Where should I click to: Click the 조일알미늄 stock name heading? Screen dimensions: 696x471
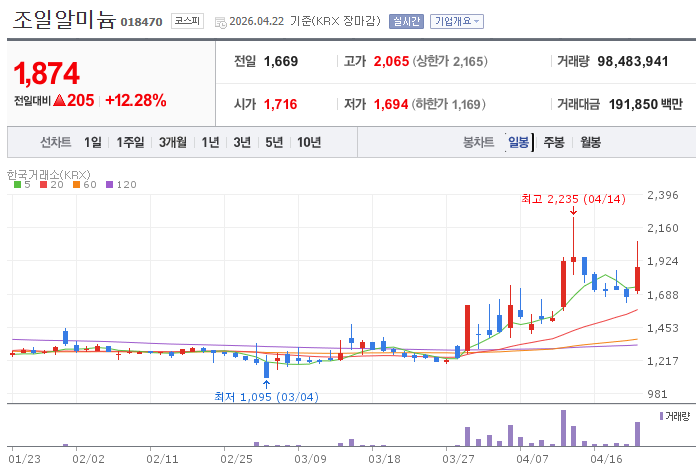pyautogui.click(x=64, y=20)
